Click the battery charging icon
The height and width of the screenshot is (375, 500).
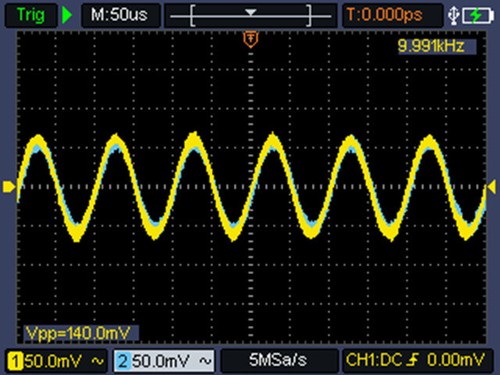click(478, 16)
